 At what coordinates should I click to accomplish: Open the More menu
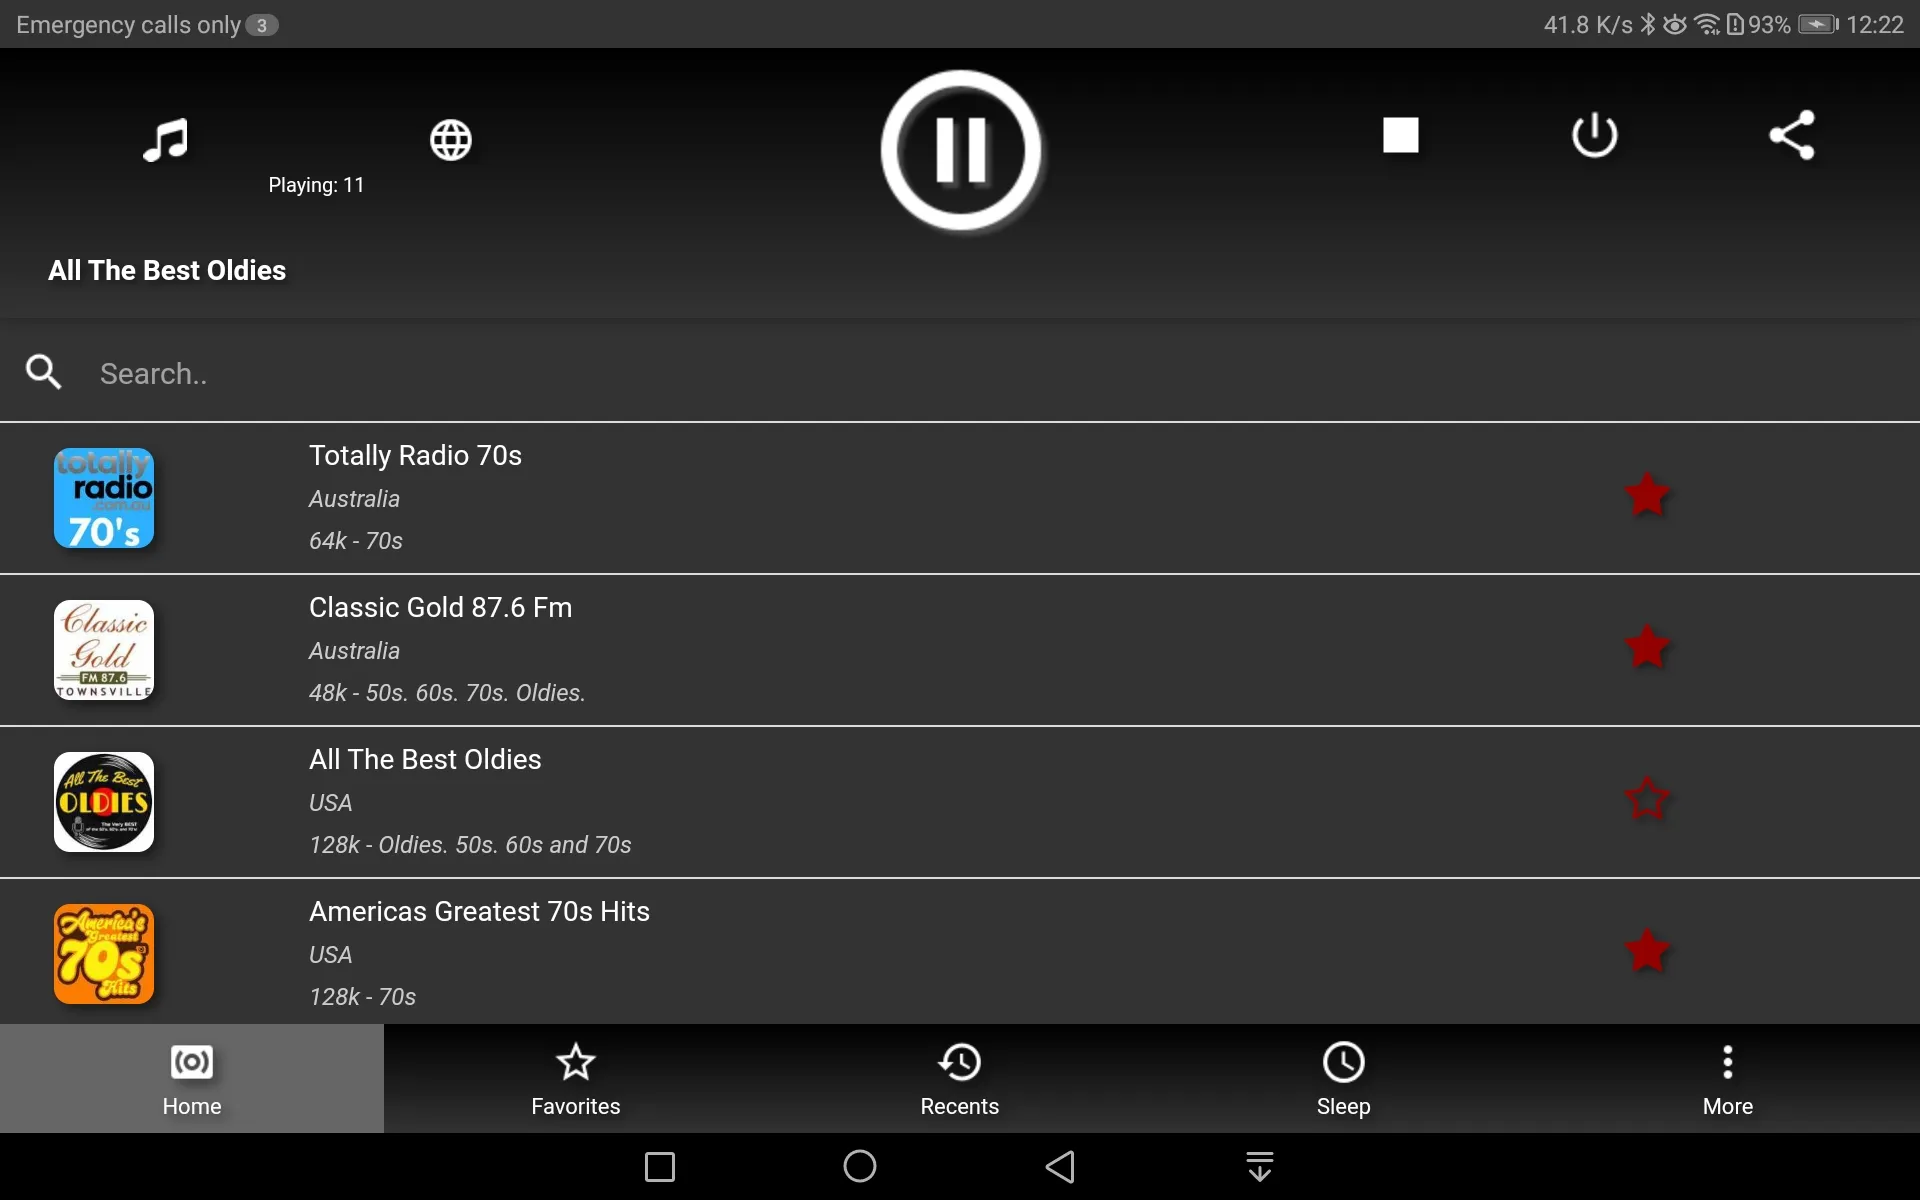tap(1728, 1078)
